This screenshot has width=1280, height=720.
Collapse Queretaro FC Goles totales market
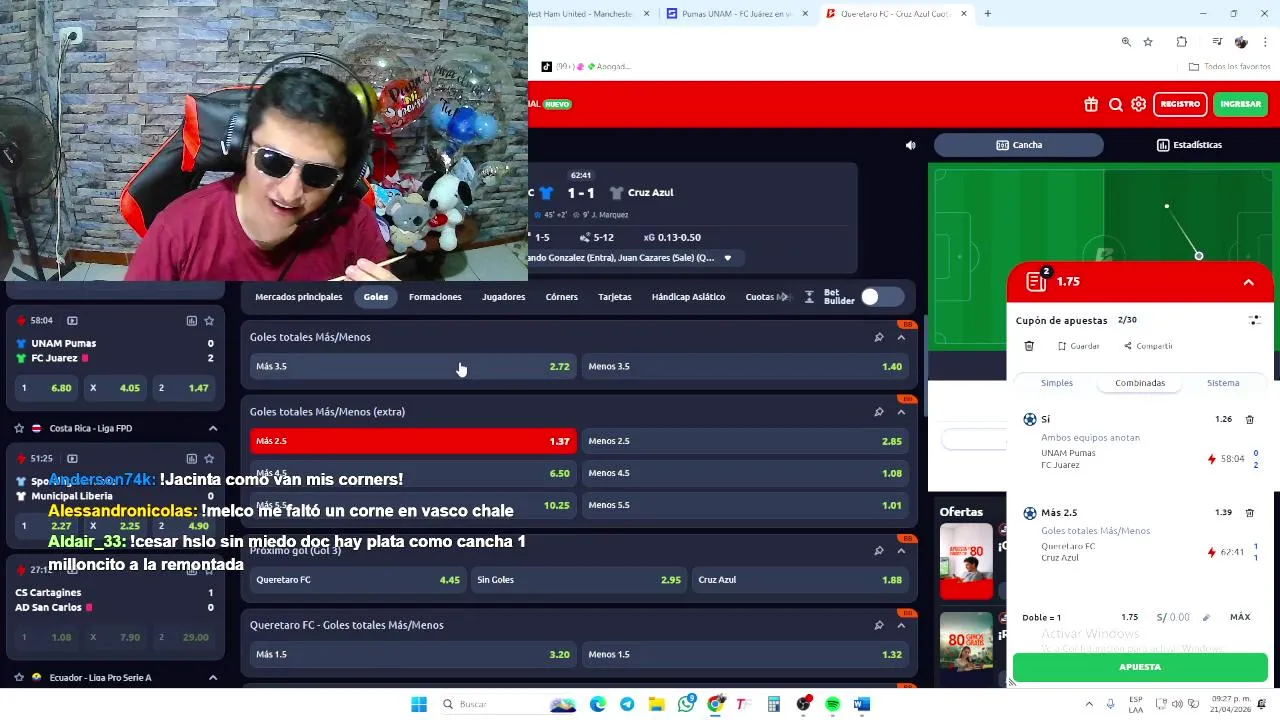click(901, 625)
